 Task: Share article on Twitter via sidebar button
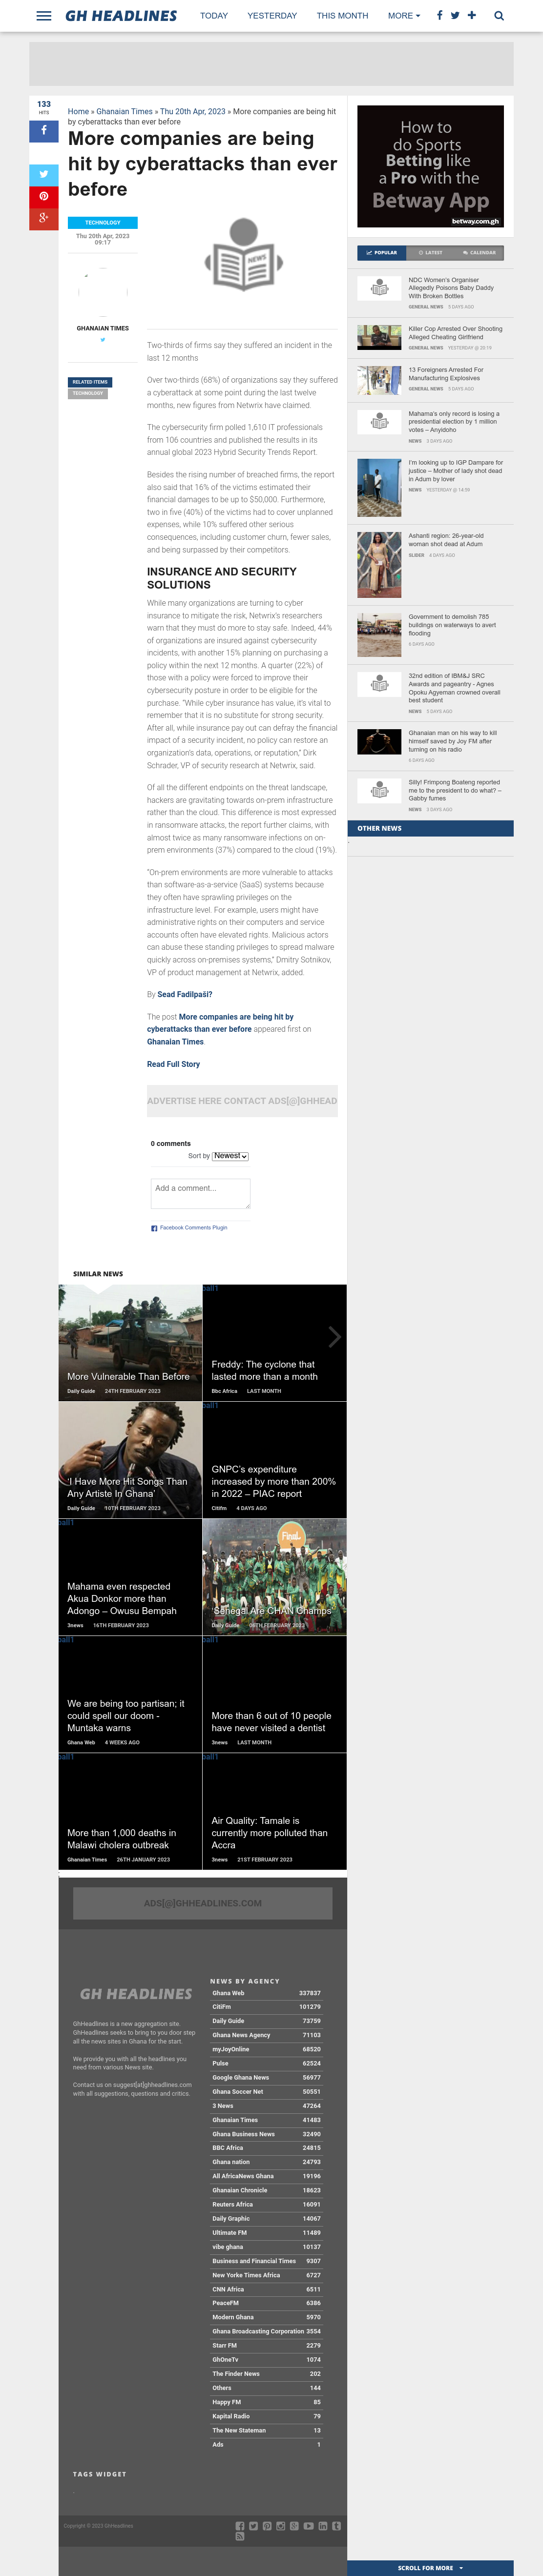tap(44, 174)
